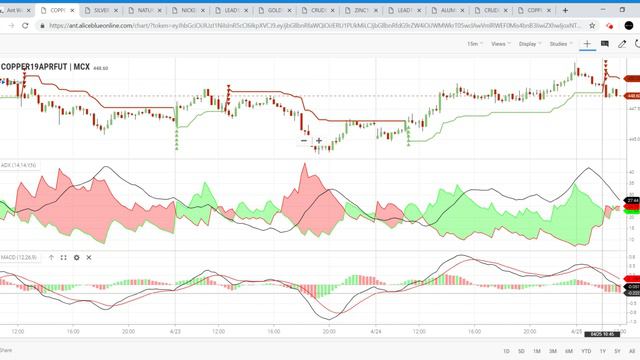Select the crosshair tool in the chart toolbar
The height and width of the screenshot is (360, 640).
click(x=587, y=44)
